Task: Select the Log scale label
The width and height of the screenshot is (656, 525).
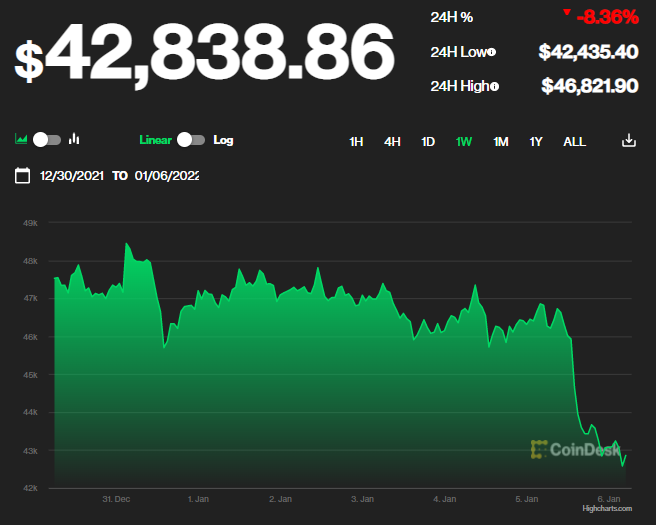Action: pyautogui.click(x=223, y=140)
